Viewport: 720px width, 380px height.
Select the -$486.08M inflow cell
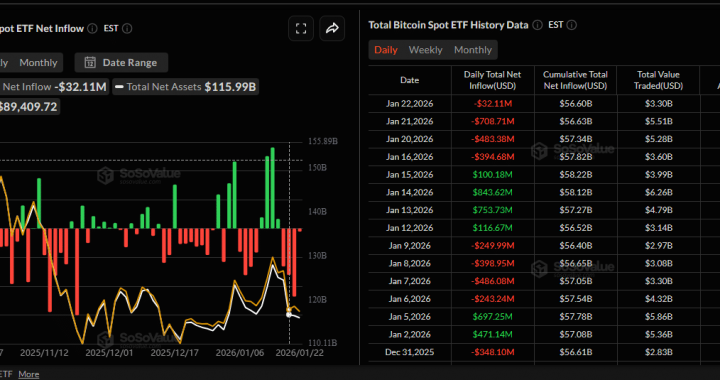click(x=493, y=281)
